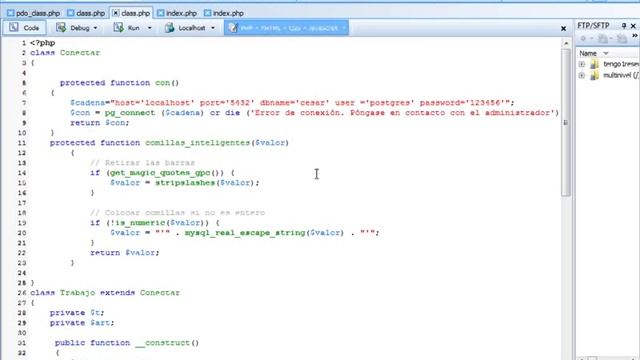Switch to the pdo_class.php tab

click(x=33, y=13)
